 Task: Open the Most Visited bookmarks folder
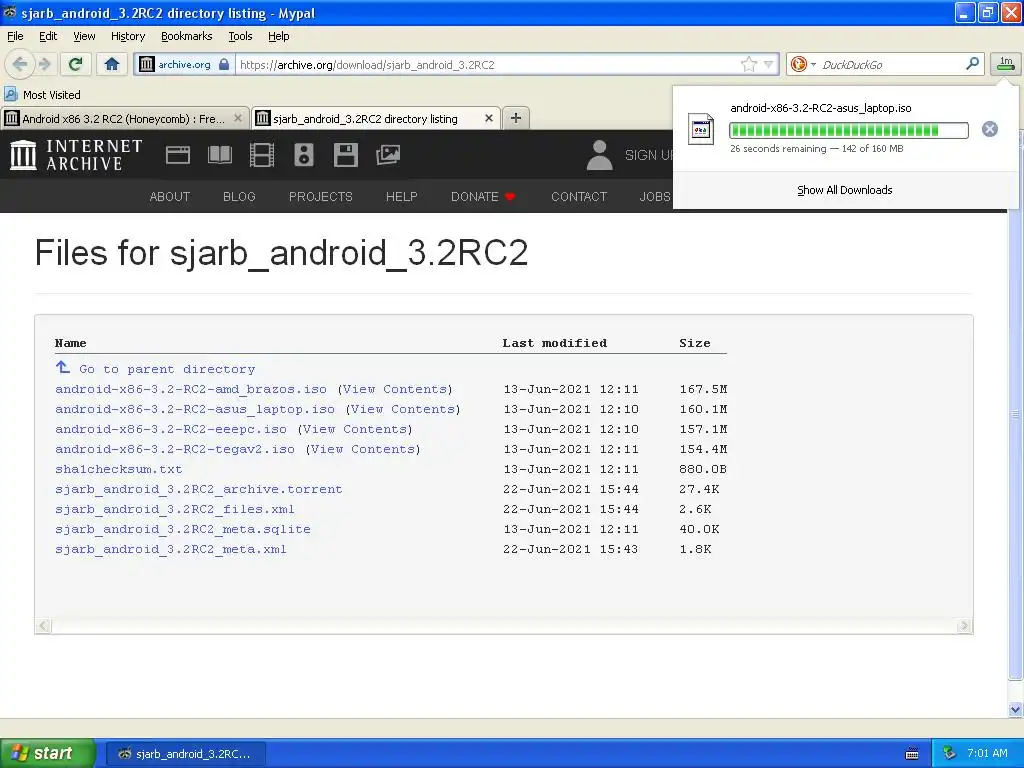coord(42,95)
